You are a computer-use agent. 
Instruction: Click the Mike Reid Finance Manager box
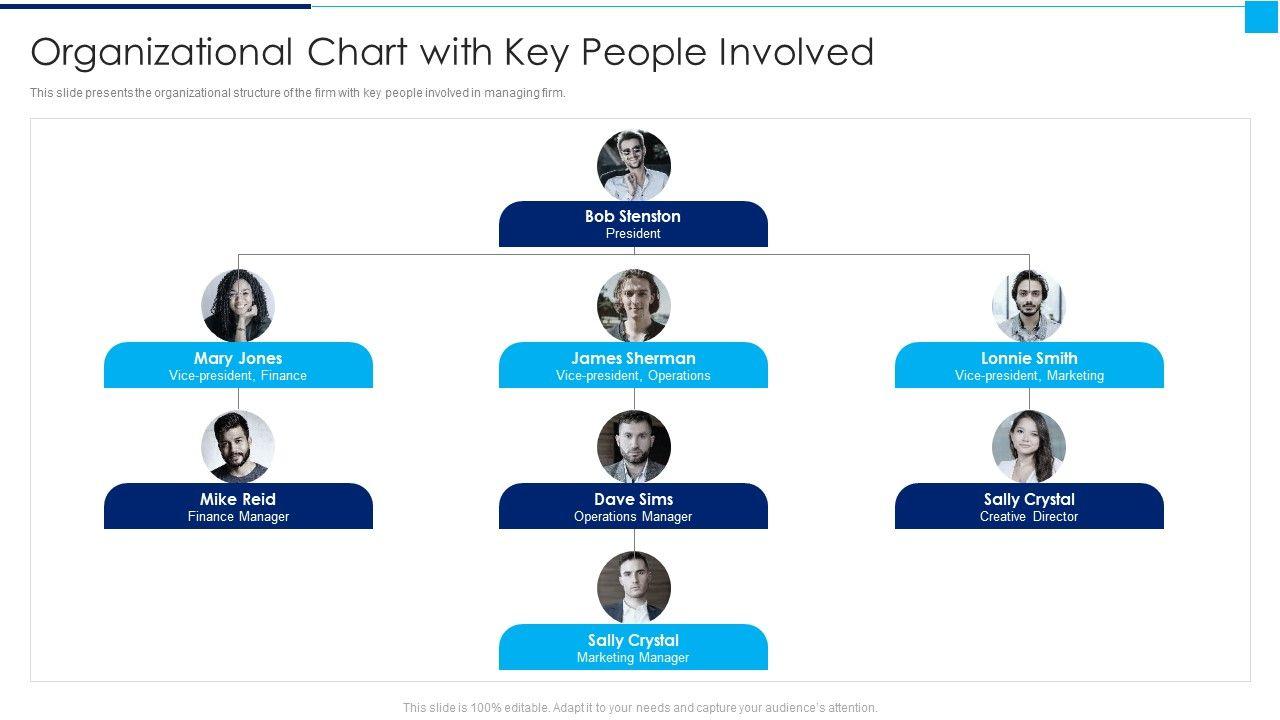click(238, 506)
